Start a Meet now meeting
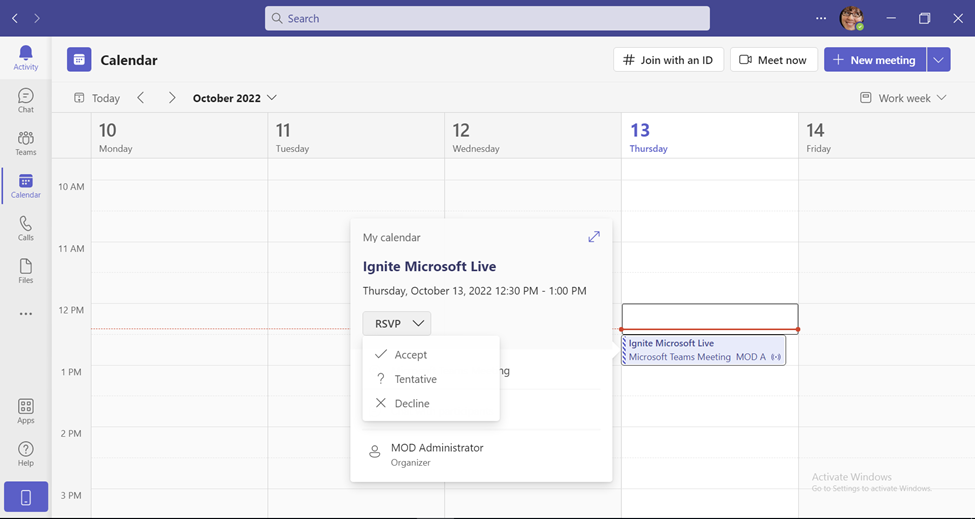Viewport: 975px width, 519px height. click(x=774, y=60)
